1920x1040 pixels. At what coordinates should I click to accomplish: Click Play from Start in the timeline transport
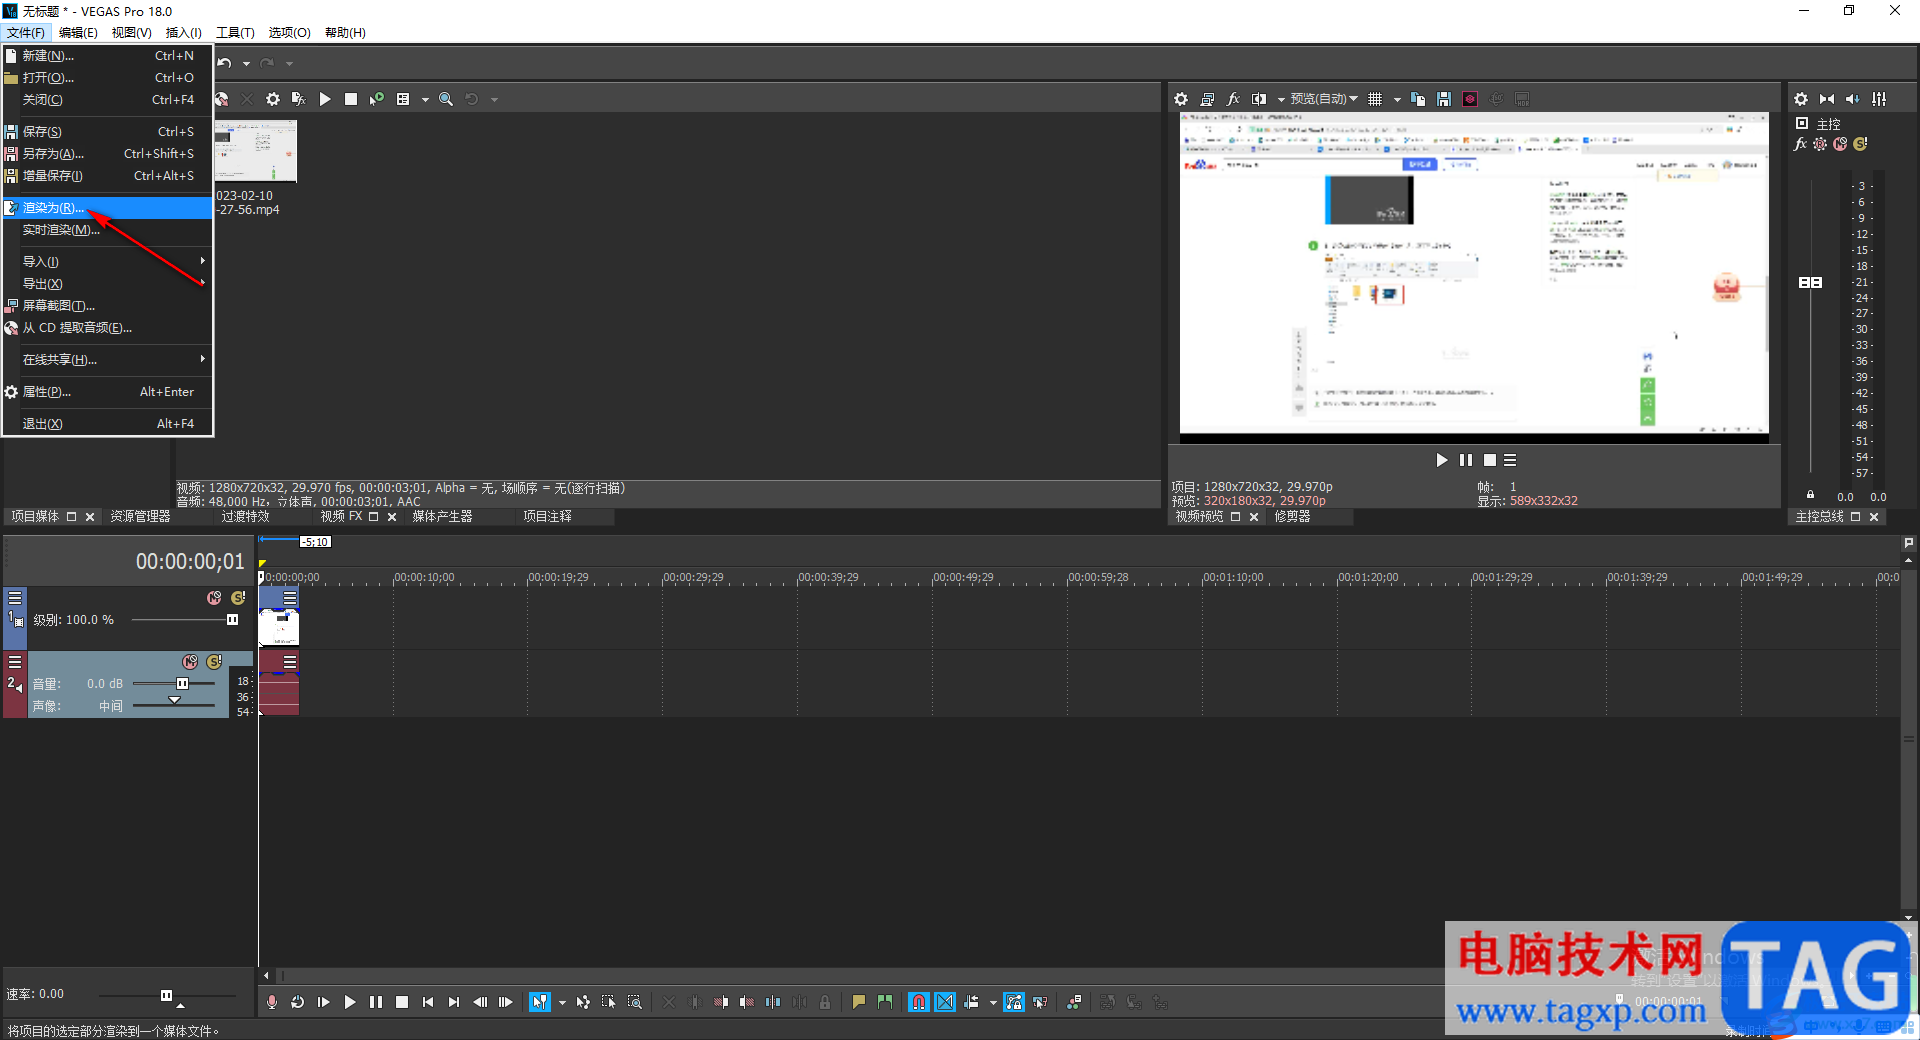click(x=323, y=1002)
